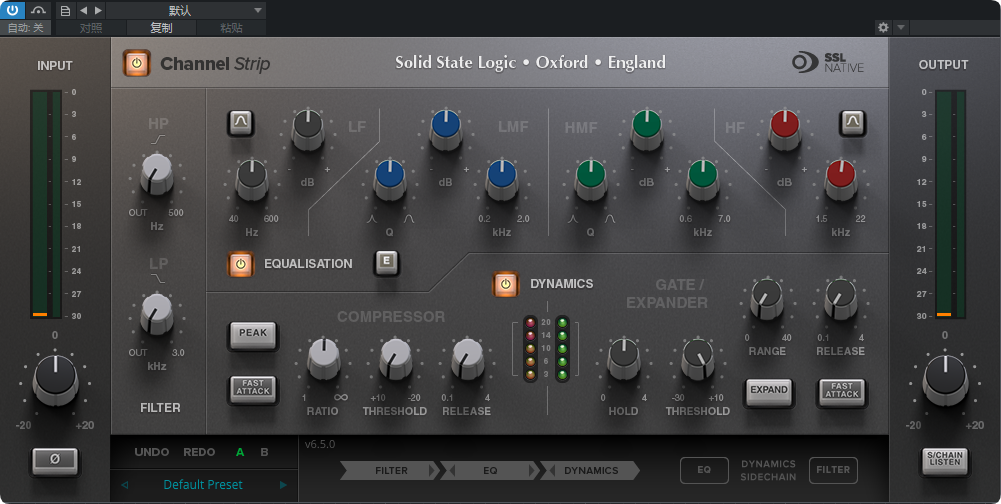The image size is (1001, 504).
Task: Click the gate RANGE knob
Action: click(x=767, y=298)
